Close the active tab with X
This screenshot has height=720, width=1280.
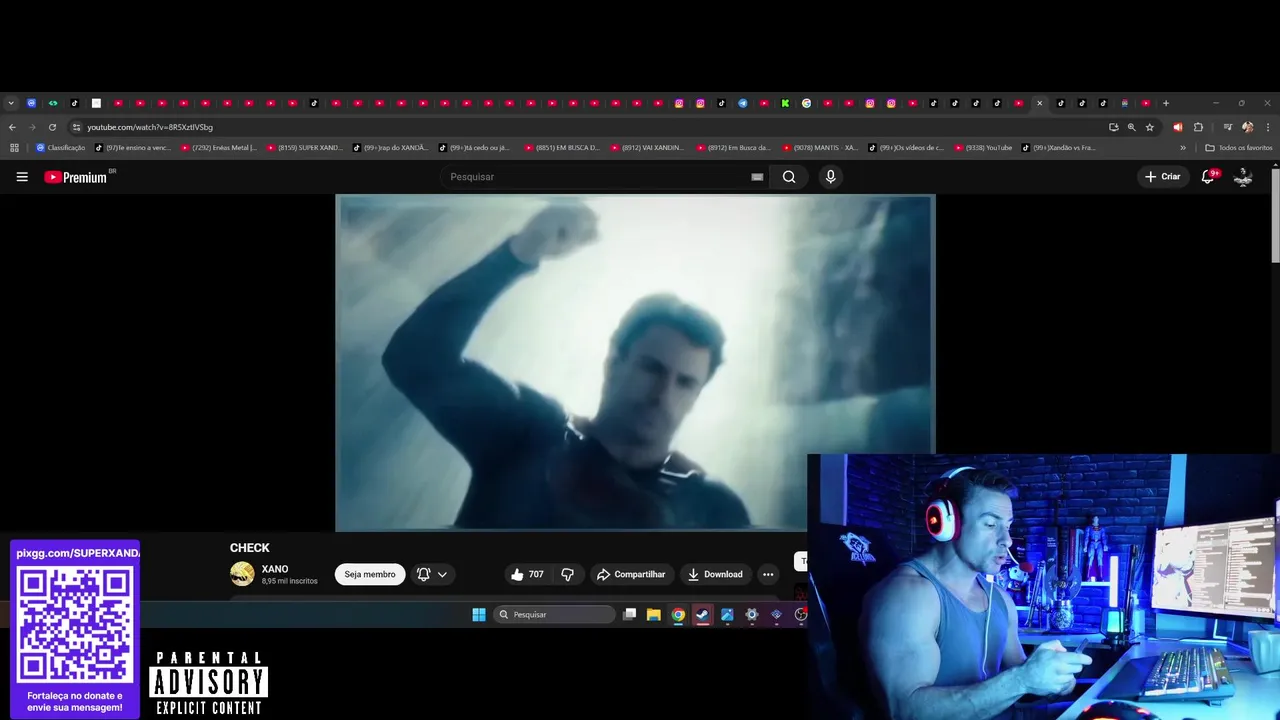coord(1039,103)
